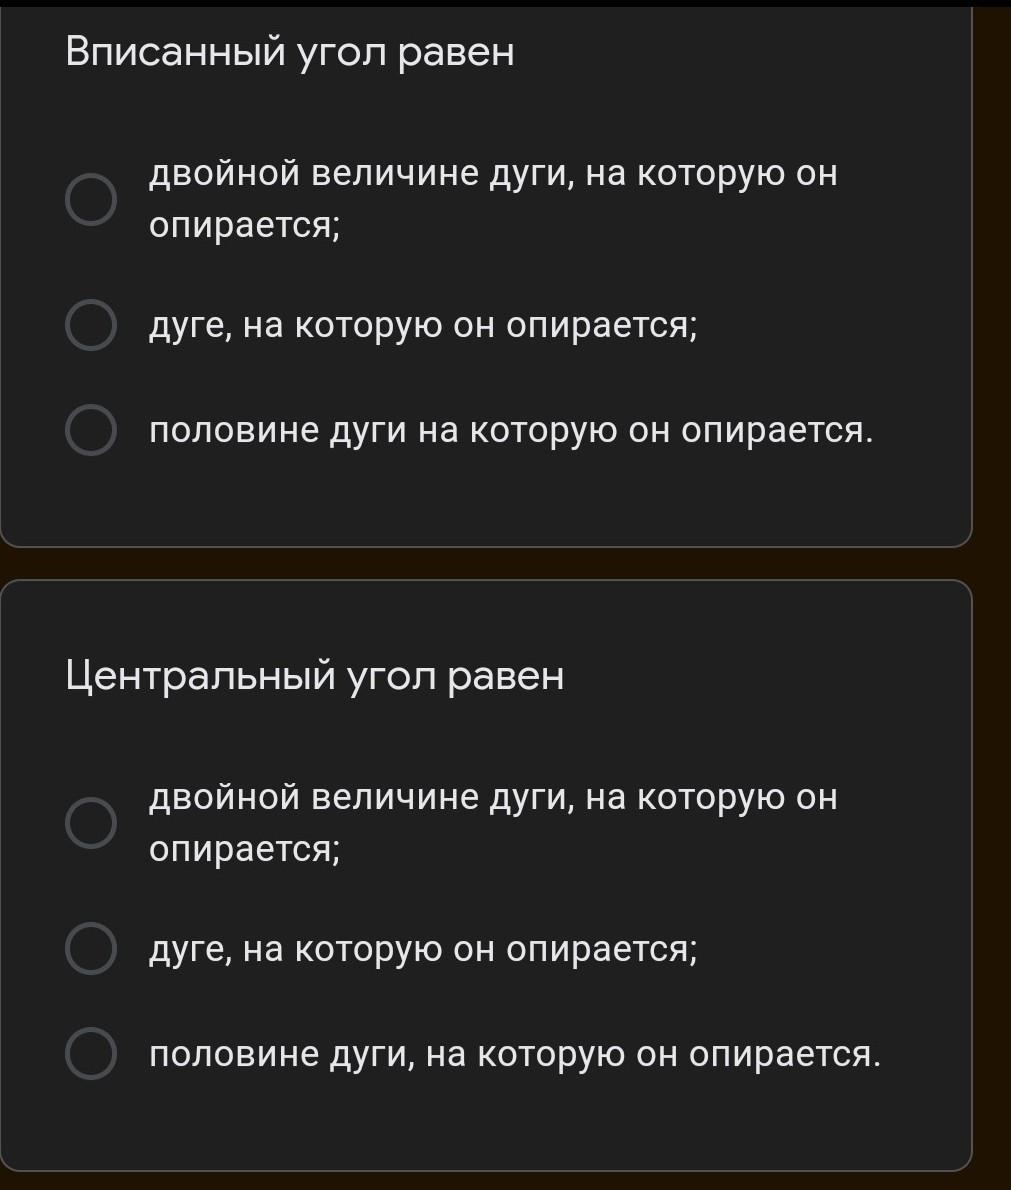
Task: Click label 'дуге, на которую он опирается;' in first question
Action: [424, 326]
